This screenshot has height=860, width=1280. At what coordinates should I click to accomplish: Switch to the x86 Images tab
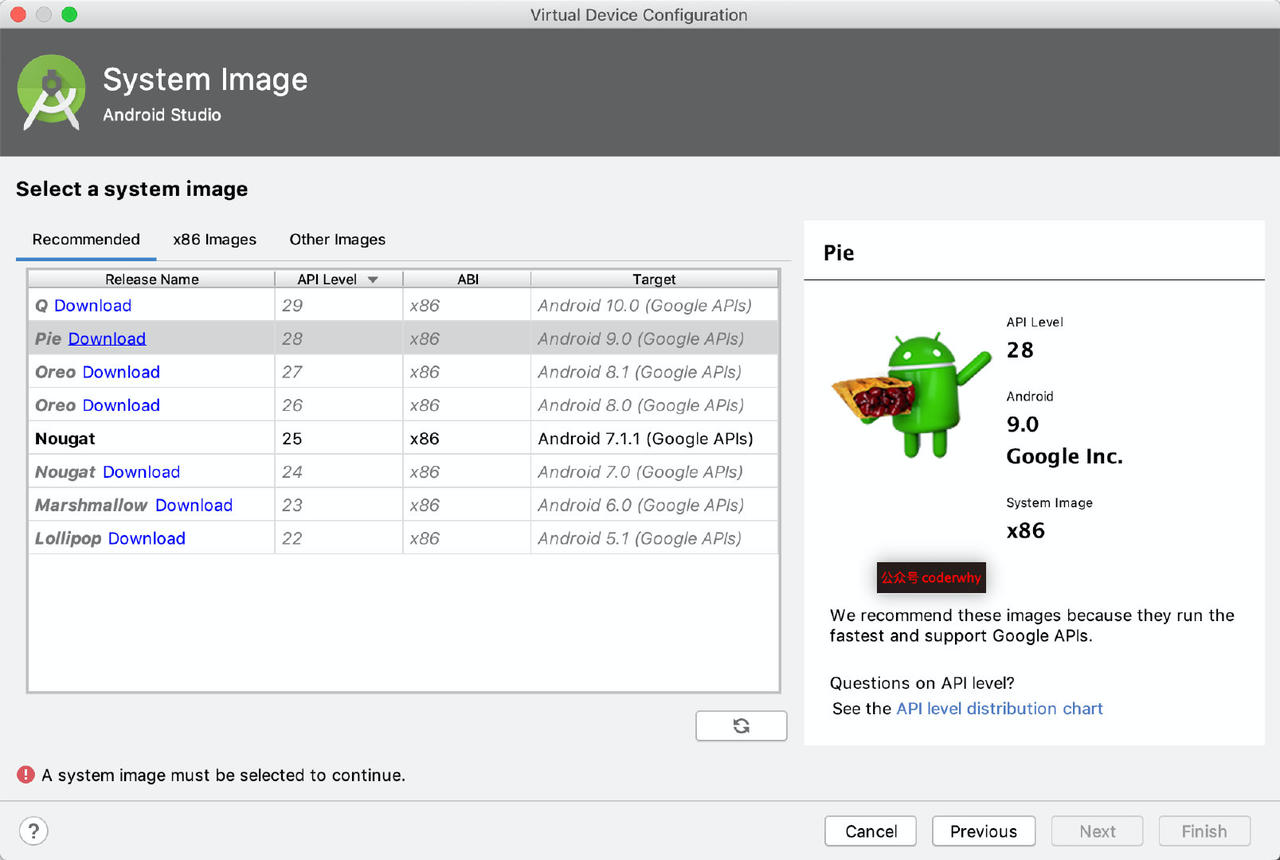[x=214, y=239]
